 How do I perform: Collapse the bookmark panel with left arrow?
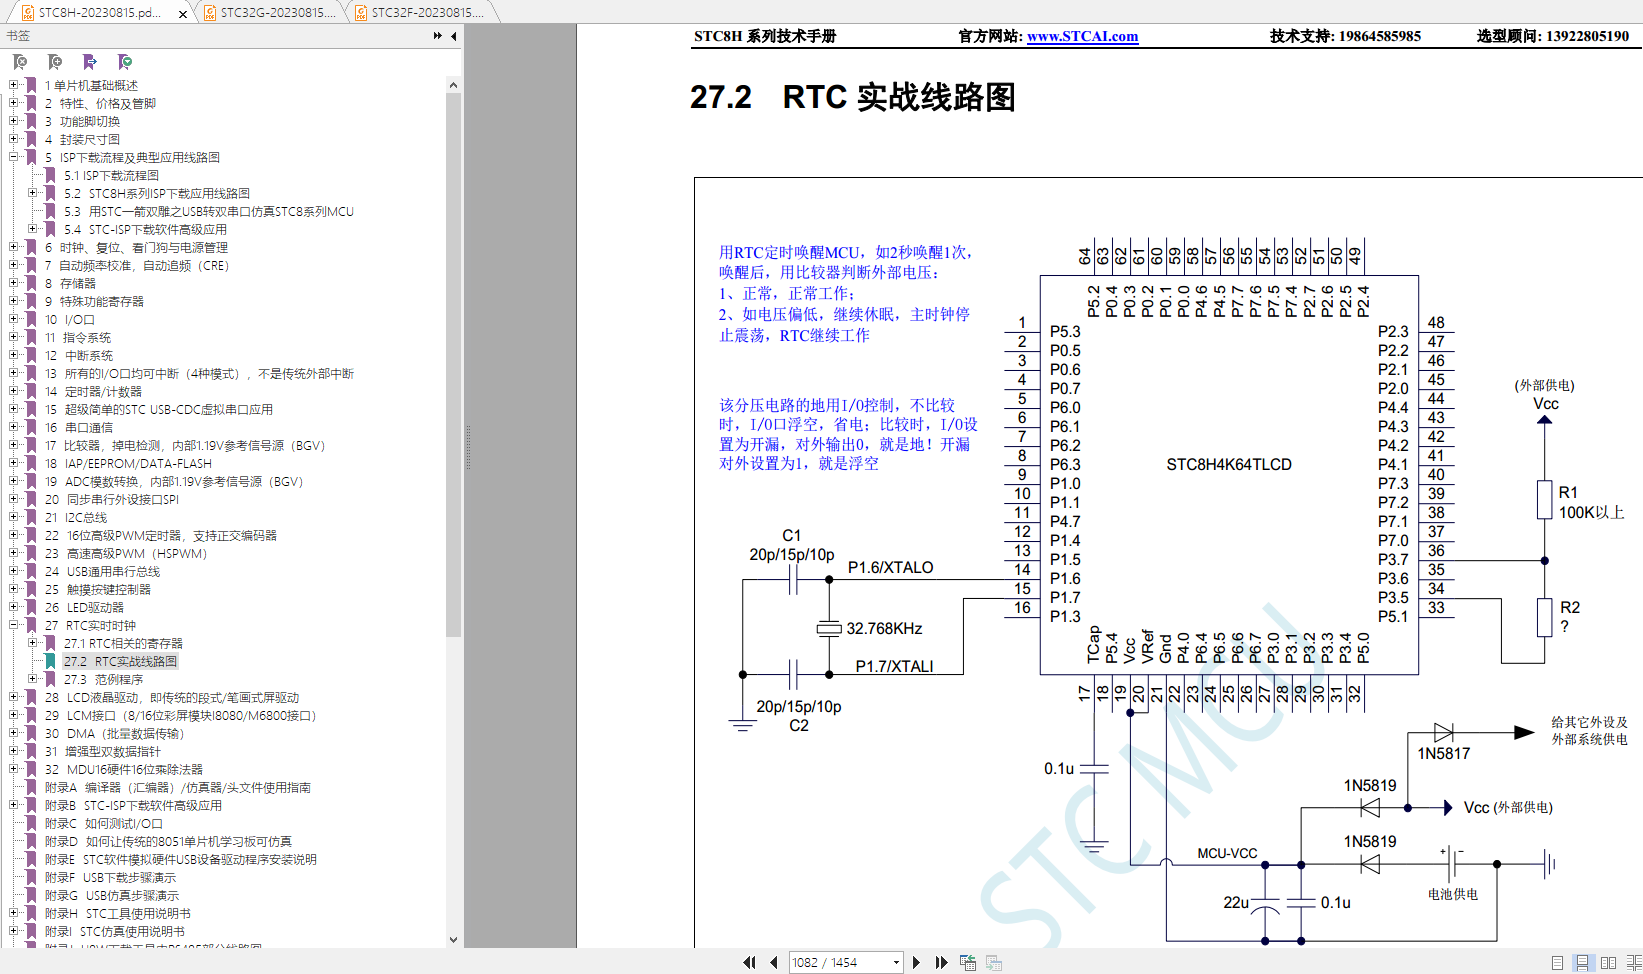click(x=454, y=36)
